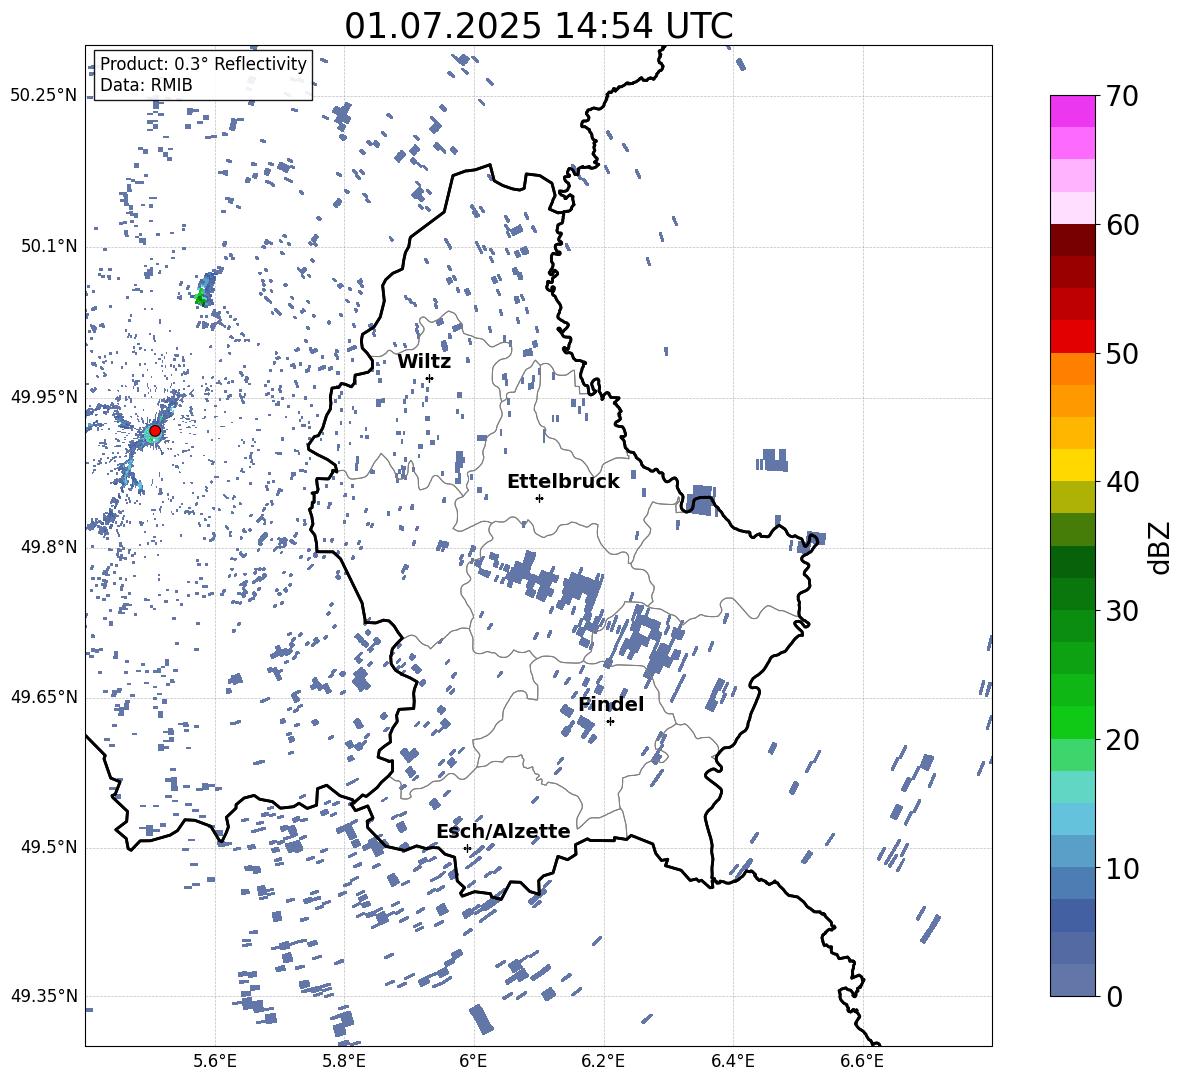Screen dimensions: 1184x1081
Task: Click the 49.35°N latitude label
Action: point(44,996)
